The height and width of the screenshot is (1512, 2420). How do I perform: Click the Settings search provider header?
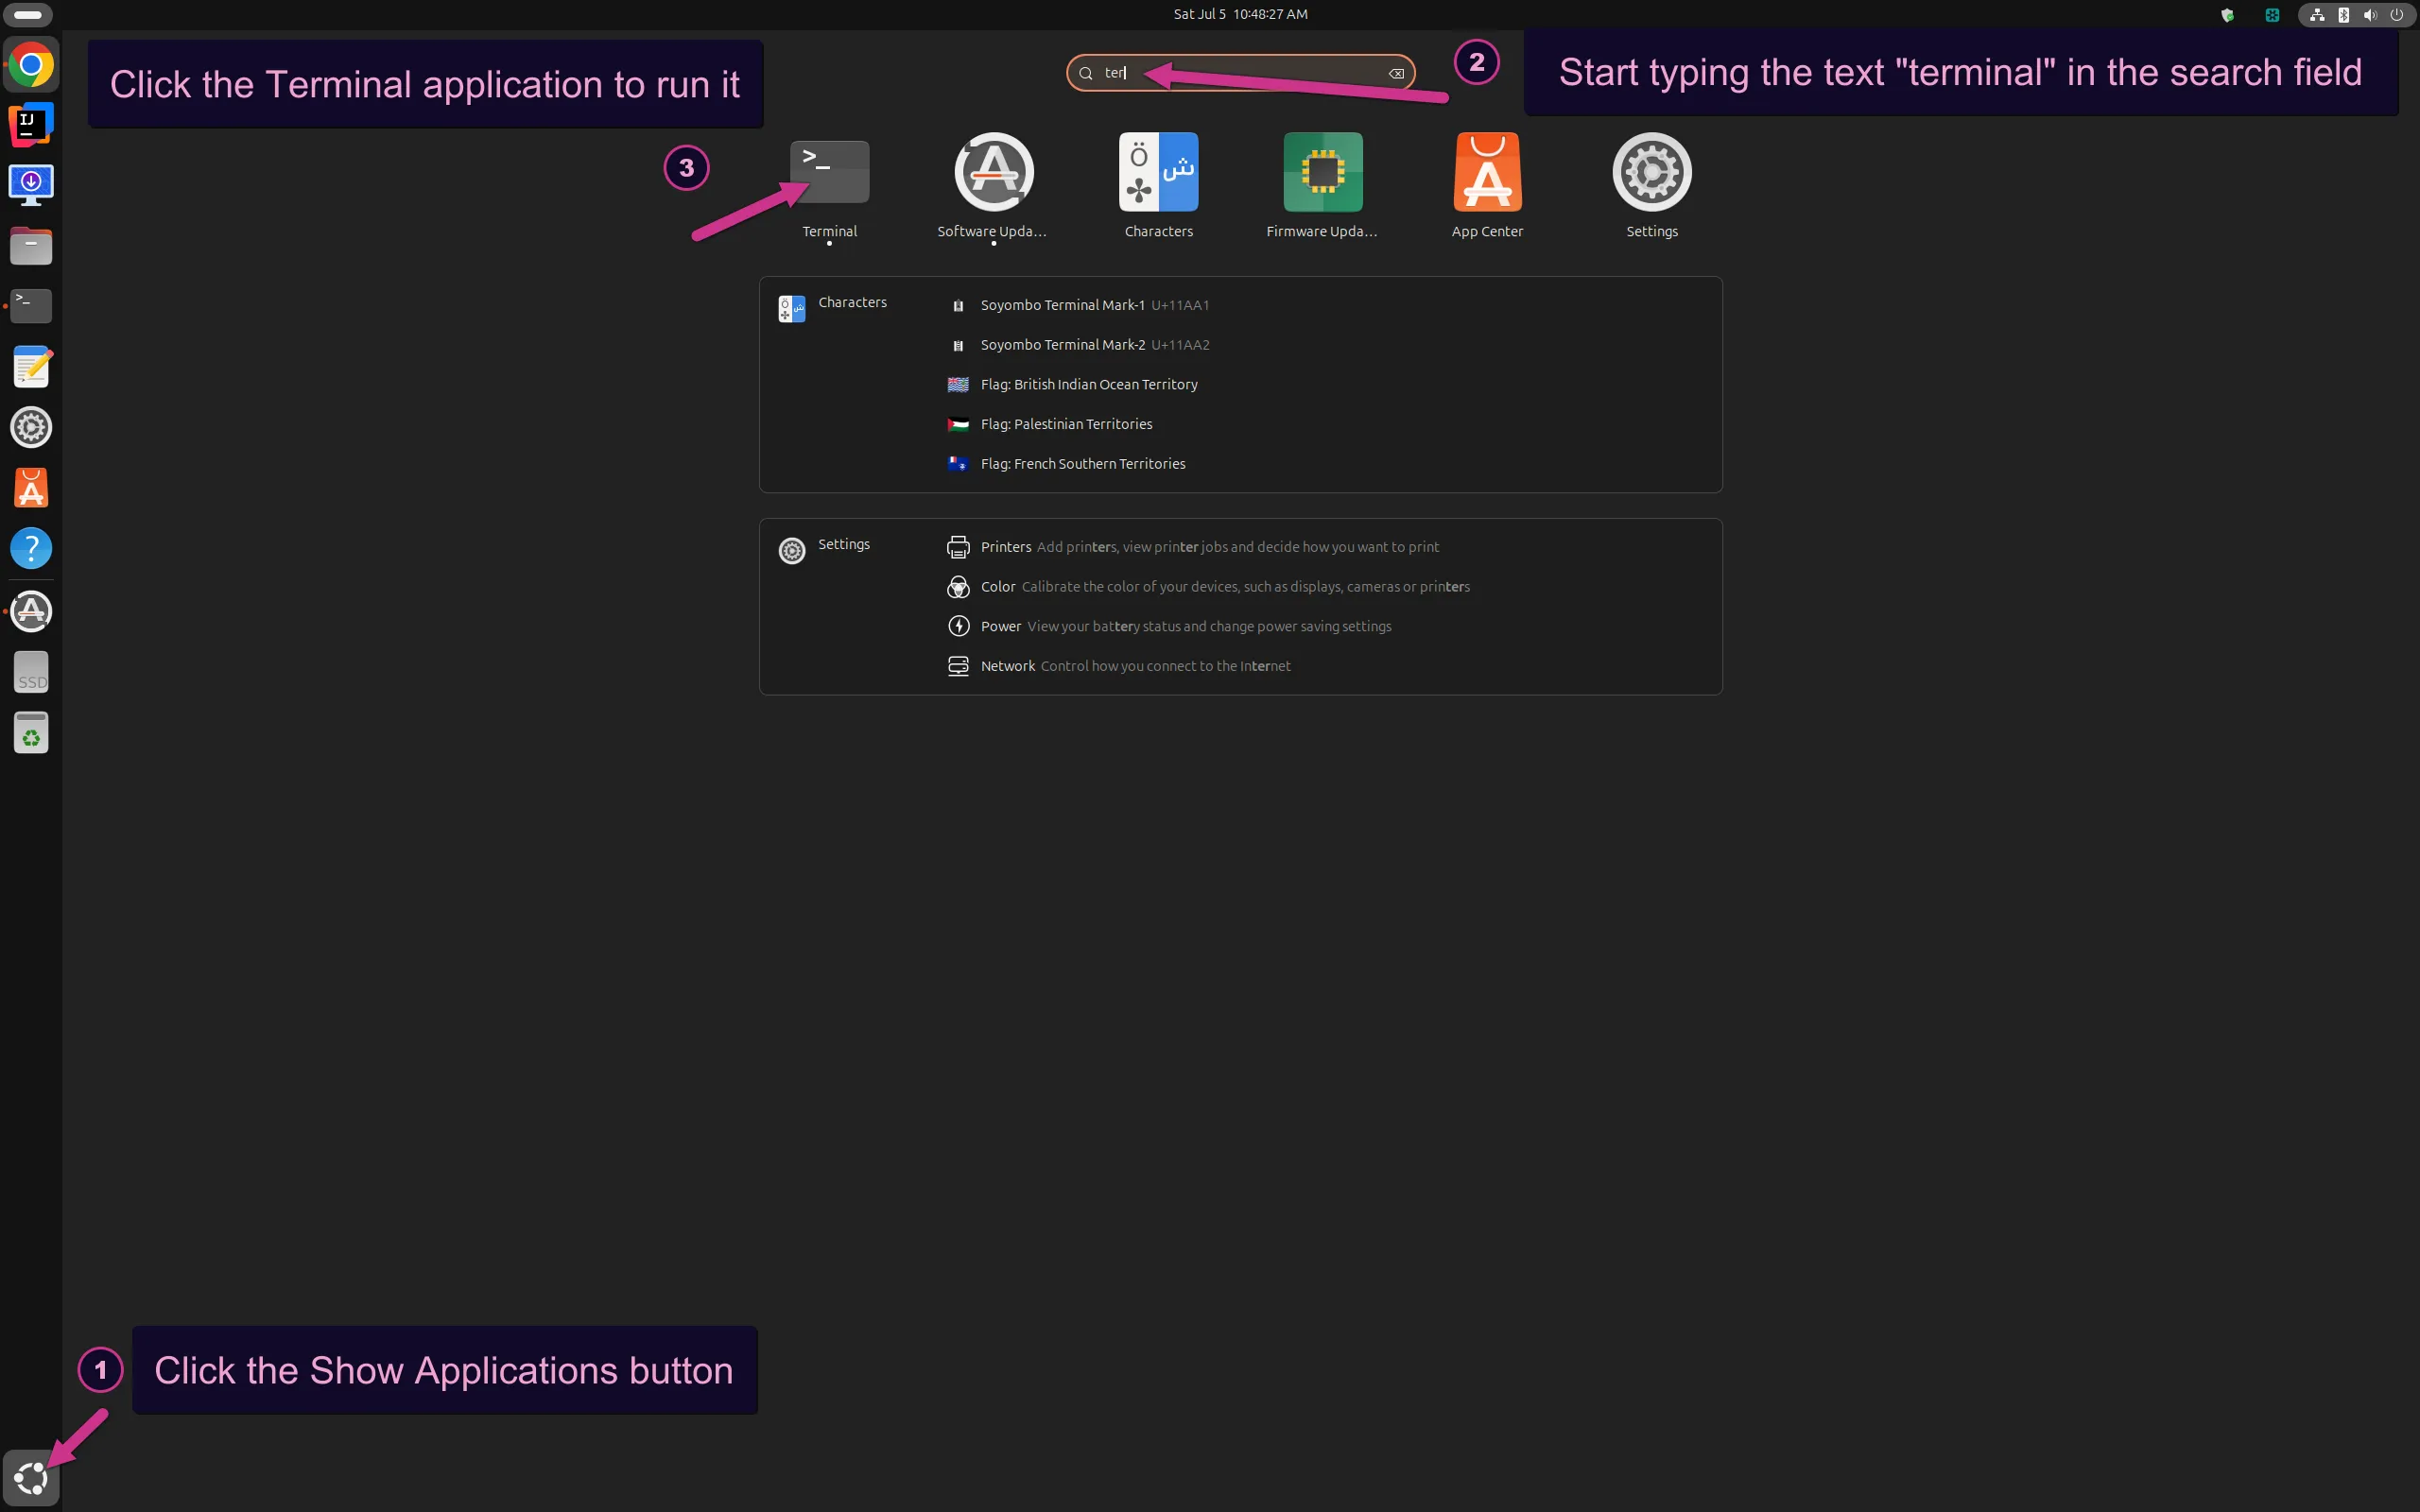click(x=825, y=549)
